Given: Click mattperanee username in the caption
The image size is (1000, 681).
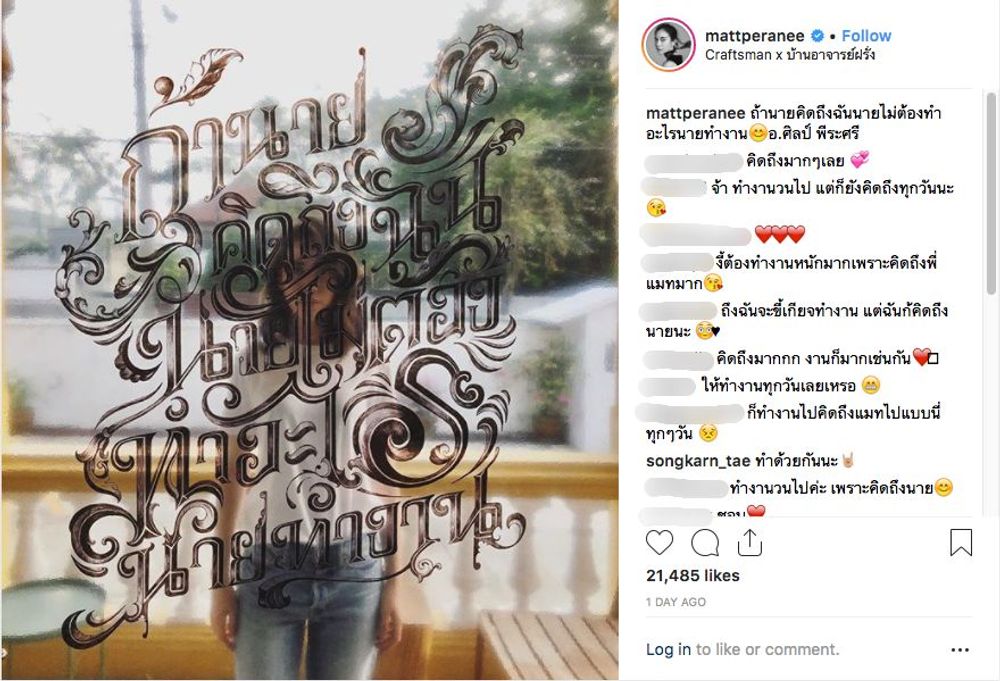Looking at the screenshot, I should [695, 114].
